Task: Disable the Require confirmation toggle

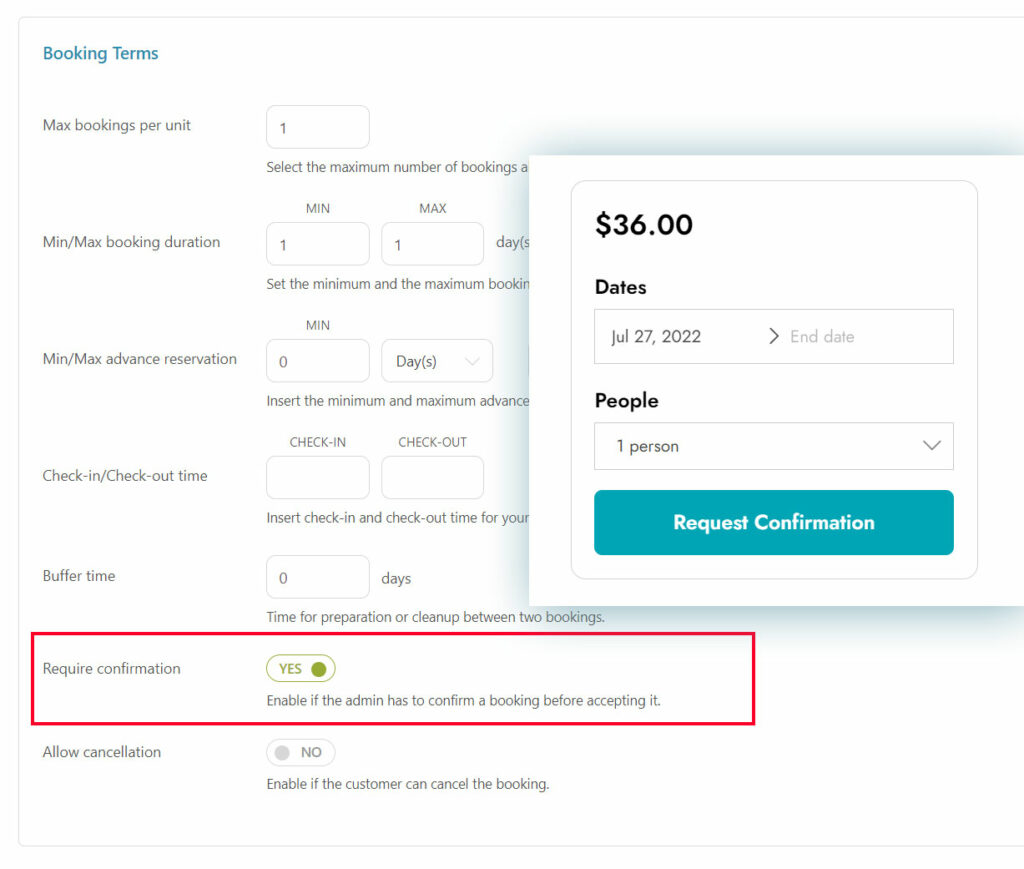Action: click(301, 669)
